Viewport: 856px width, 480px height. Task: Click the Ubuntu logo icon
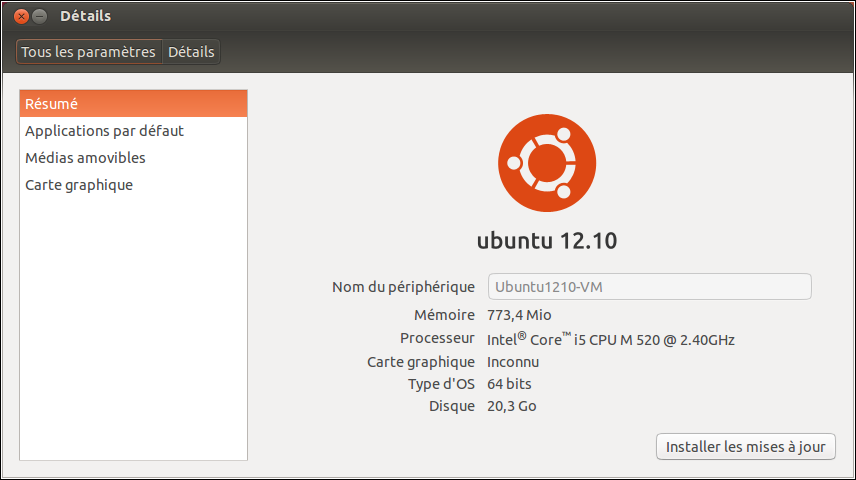(x=547, y=163)
